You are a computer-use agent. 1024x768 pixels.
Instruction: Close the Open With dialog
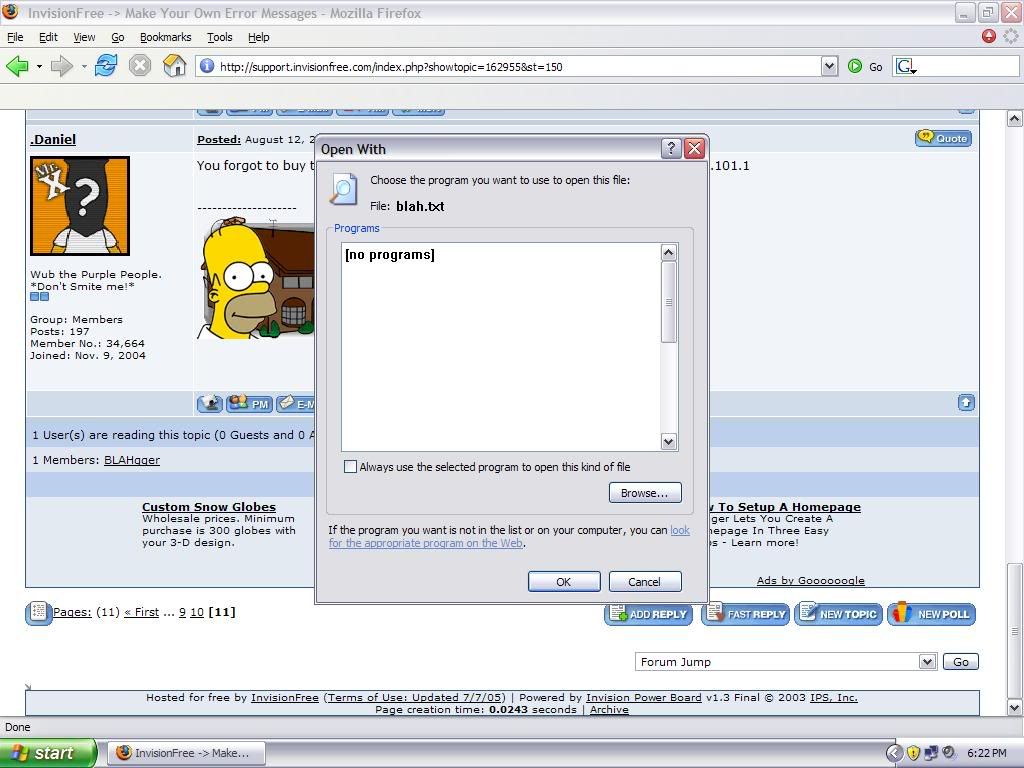pyautogui.click(x=694, y=149)
